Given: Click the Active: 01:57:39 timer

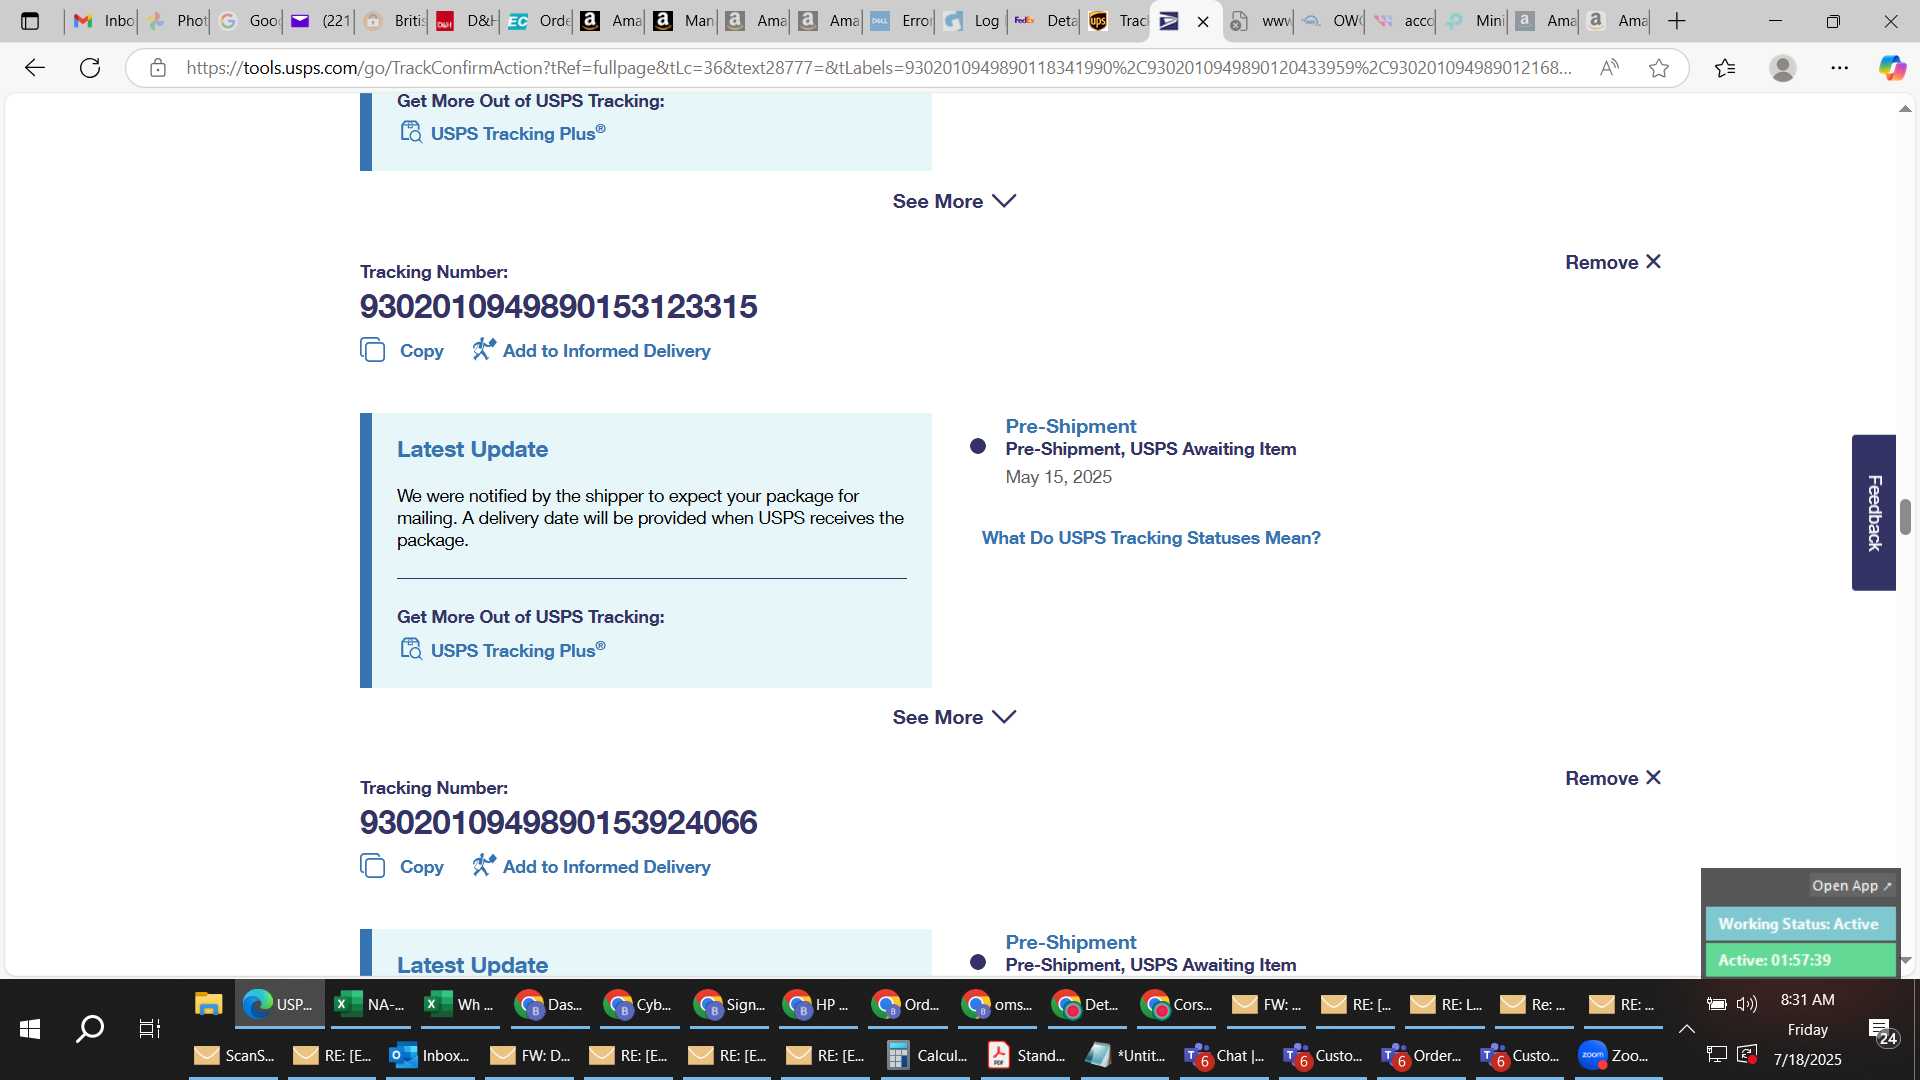Looking at the screenshot, I should tap(1799, 960).
